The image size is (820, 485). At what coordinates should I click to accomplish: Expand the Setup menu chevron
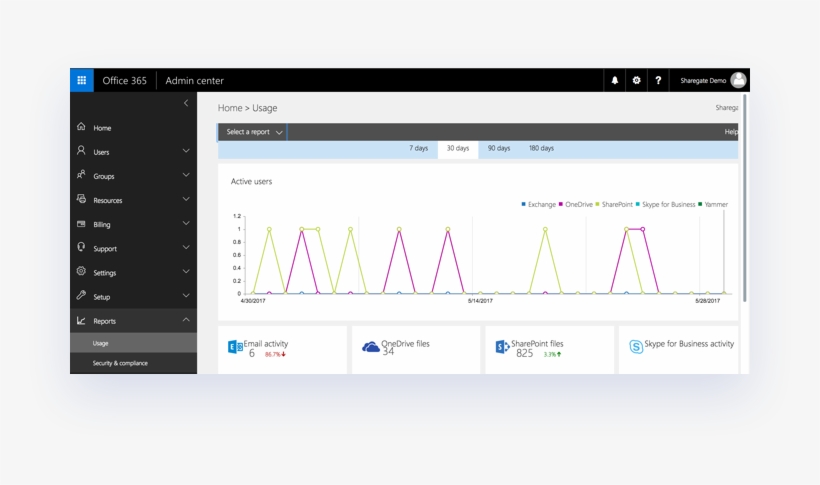[x=186, y=295]
